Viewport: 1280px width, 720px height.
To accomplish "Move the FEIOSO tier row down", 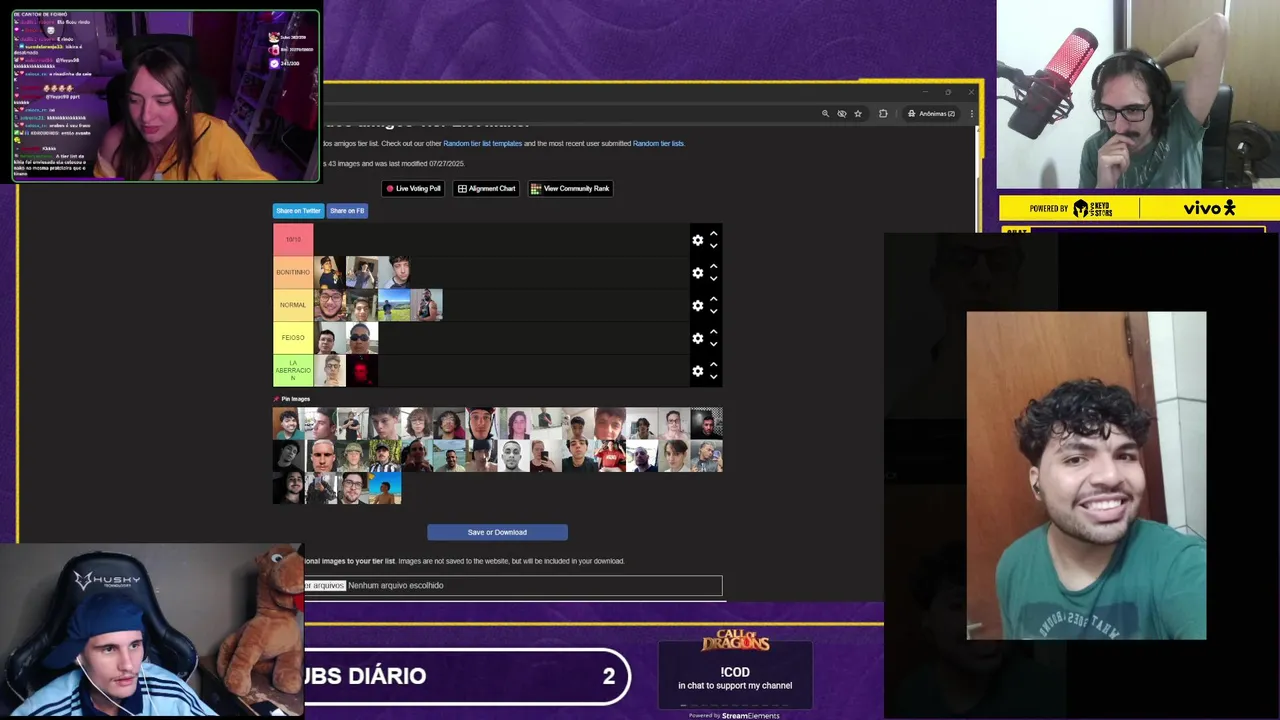I will click(713, 344).
